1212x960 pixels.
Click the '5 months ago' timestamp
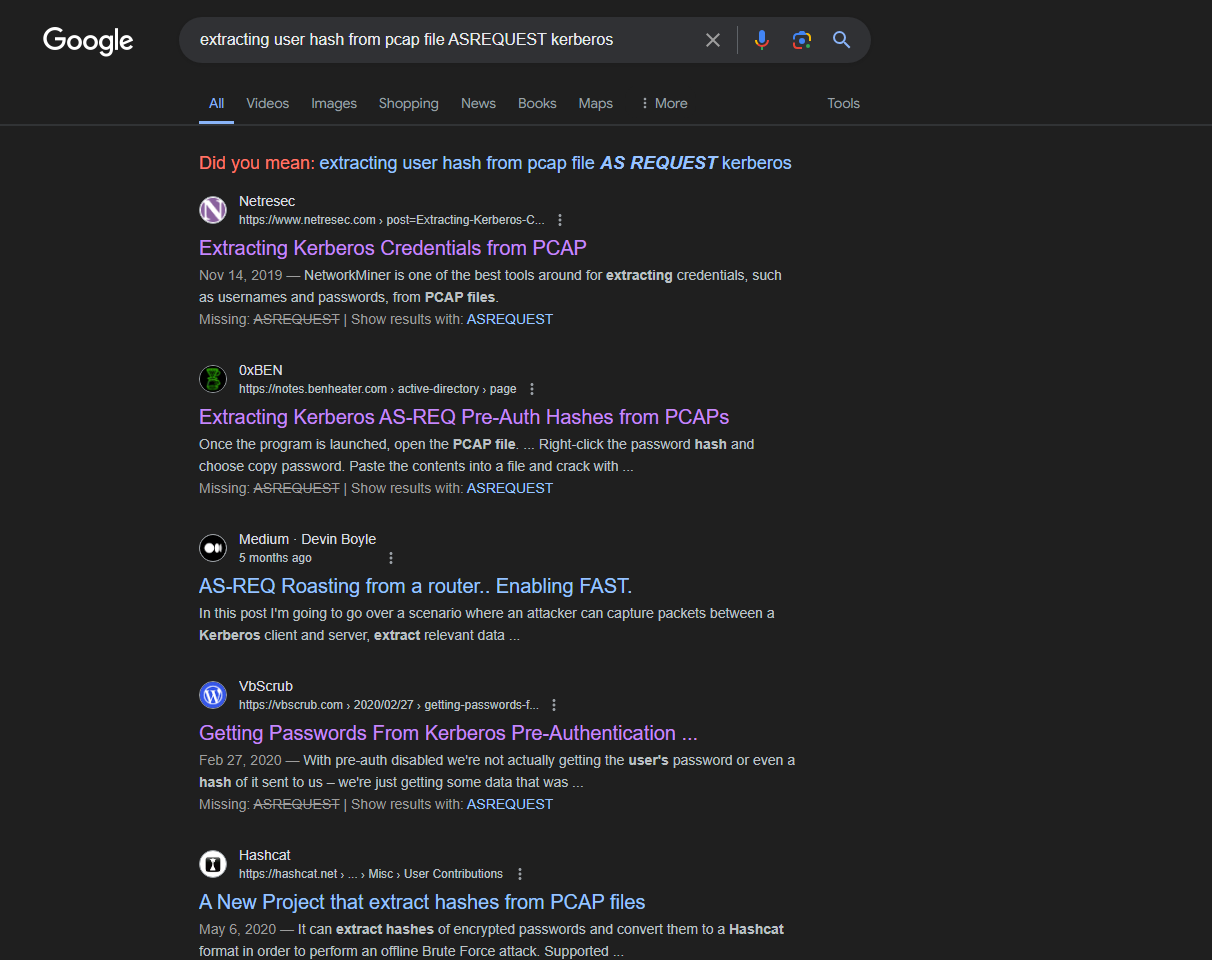(275, 558)
